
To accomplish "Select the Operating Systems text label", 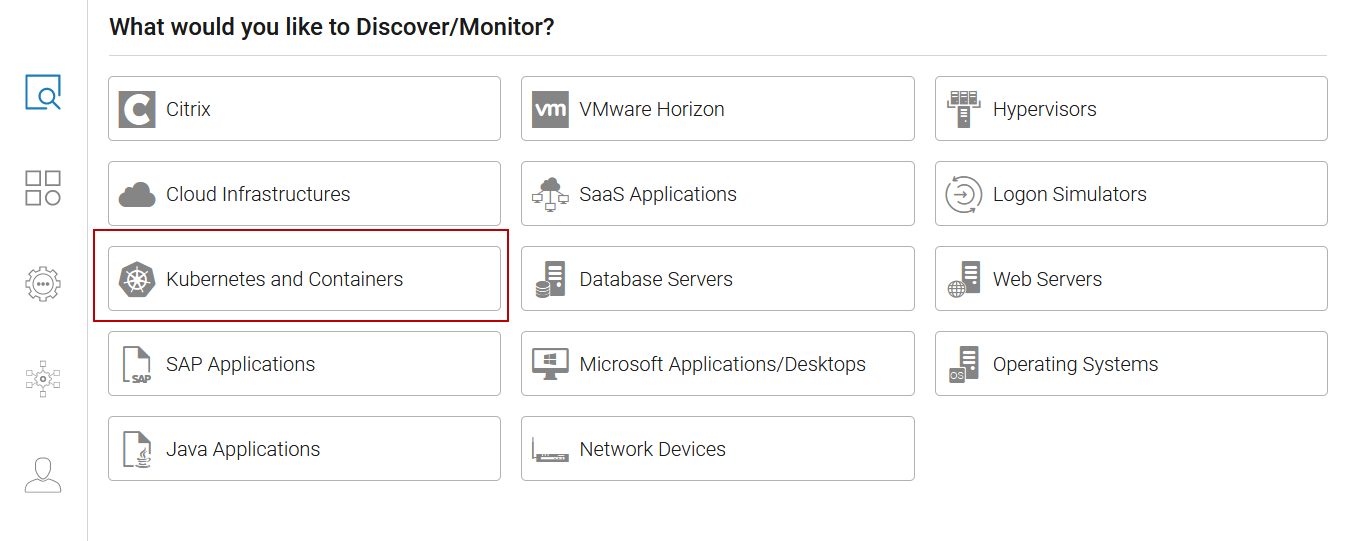I will pos(1075,364).
